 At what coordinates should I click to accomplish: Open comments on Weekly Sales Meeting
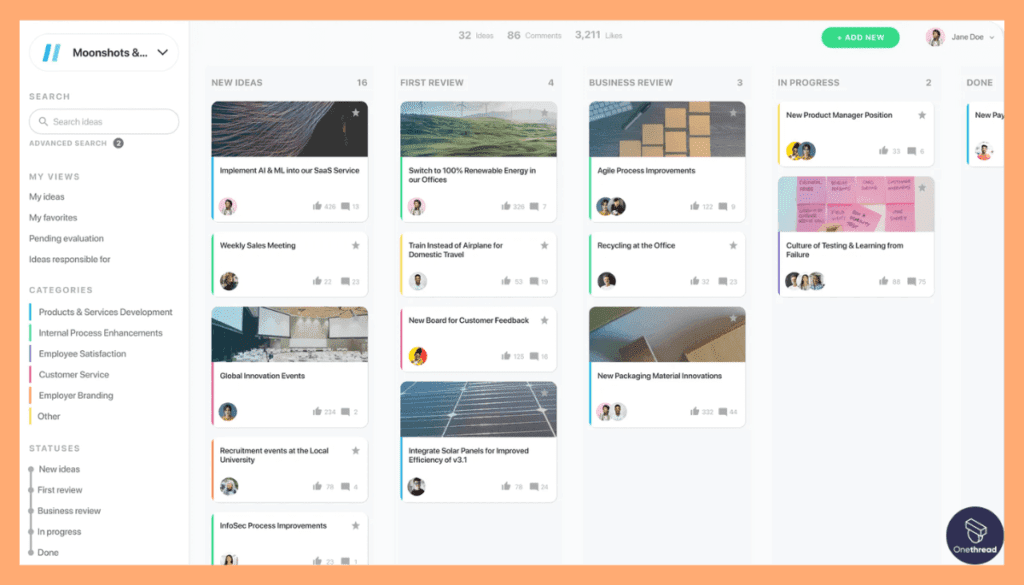point(345,281)
